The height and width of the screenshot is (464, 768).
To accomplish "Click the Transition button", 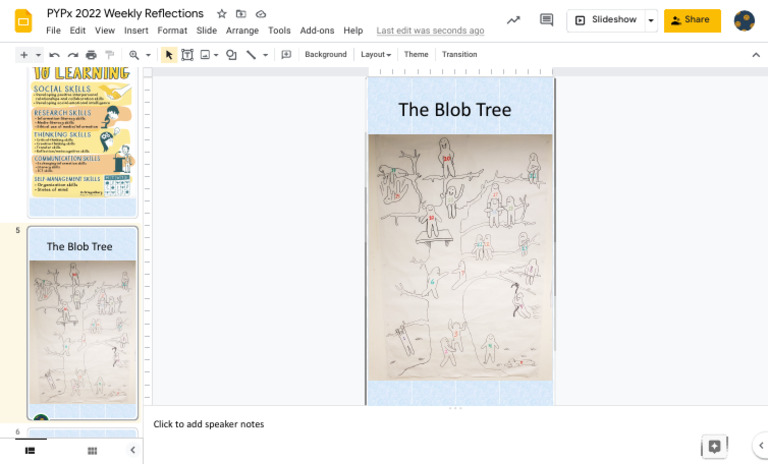I will click(459, 54).
